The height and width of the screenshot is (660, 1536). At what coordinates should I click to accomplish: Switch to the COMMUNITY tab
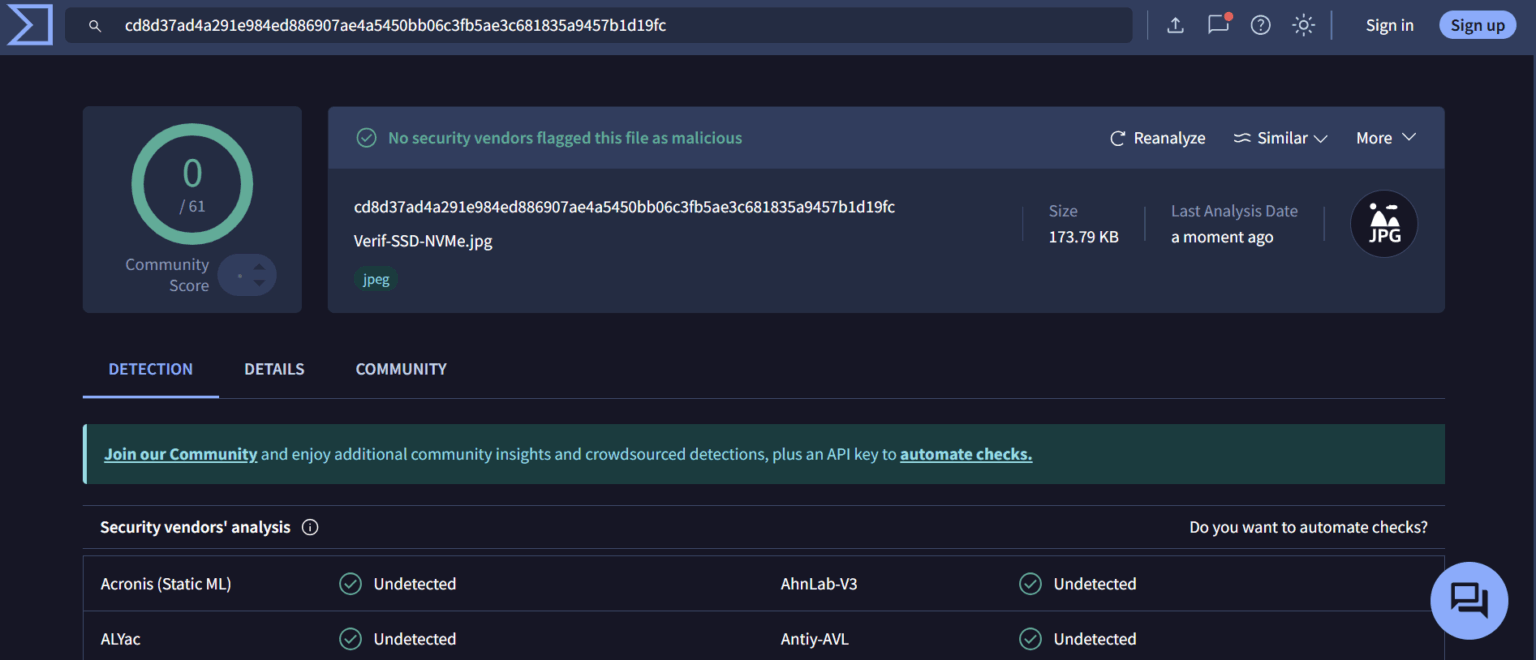click(401, 369)
